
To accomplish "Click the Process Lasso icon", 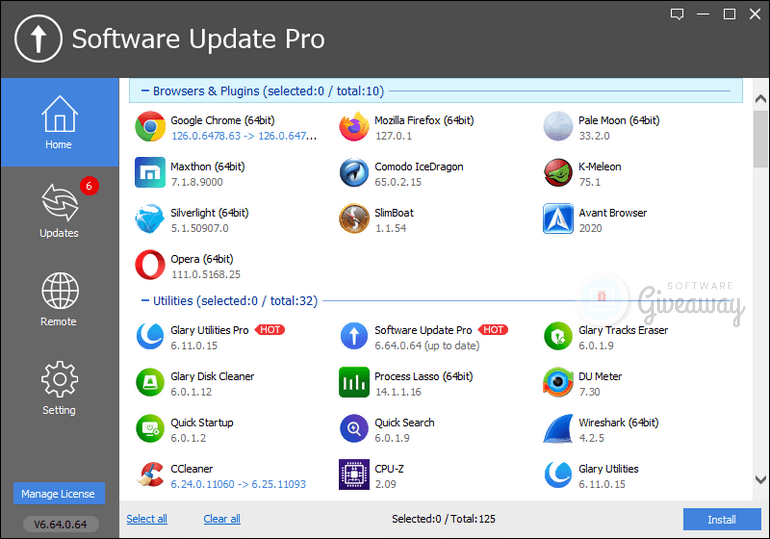I will (354, 382).
